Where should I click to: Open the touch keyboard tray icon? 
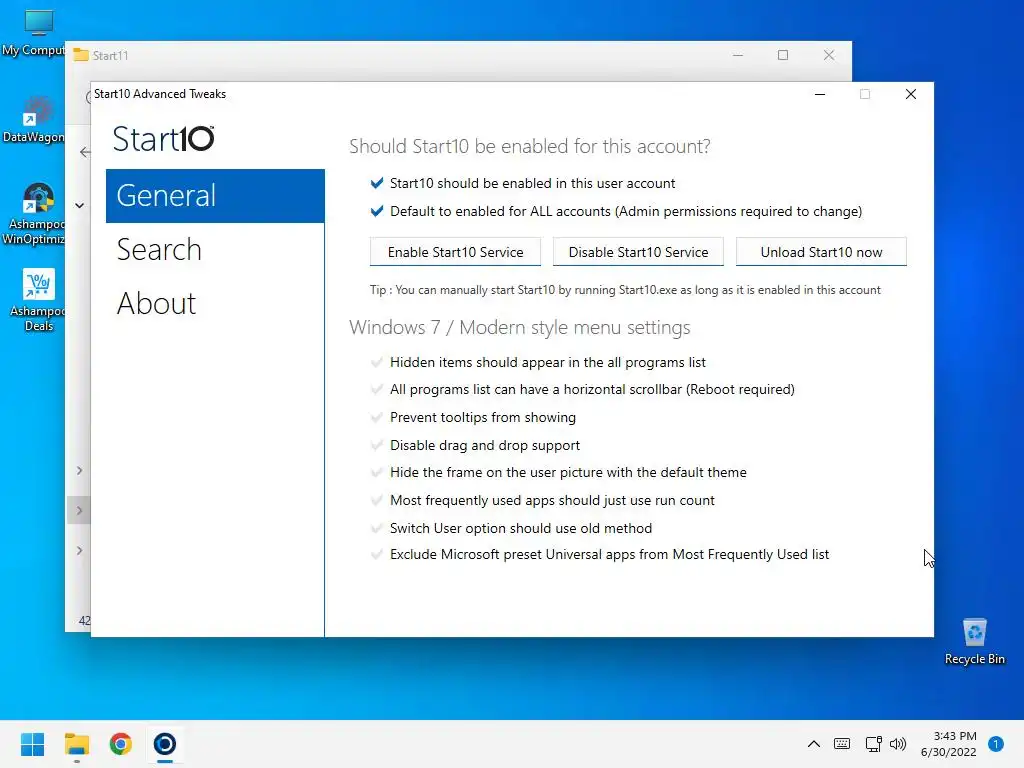[842, 744]
